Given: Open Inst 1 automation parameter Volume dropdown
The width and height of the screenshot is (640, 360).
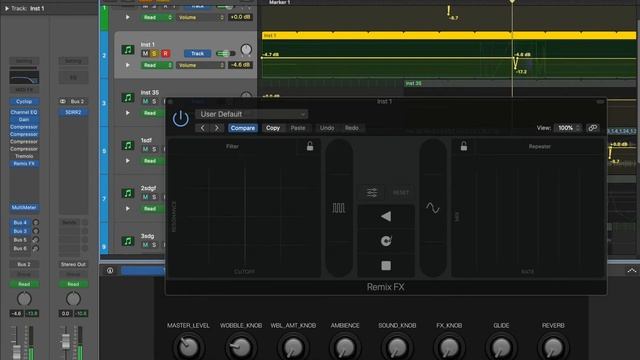Looking at the screenshot, I should [x=200, y=65].
